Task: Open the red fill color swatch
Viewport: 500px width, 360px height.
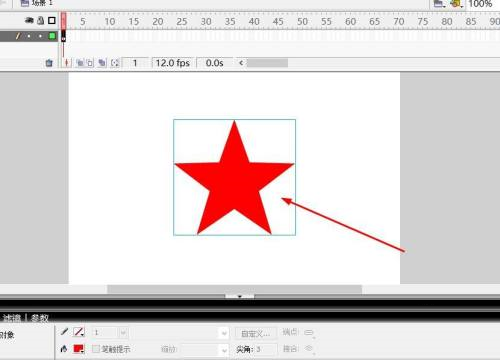Action: point(79,349)
